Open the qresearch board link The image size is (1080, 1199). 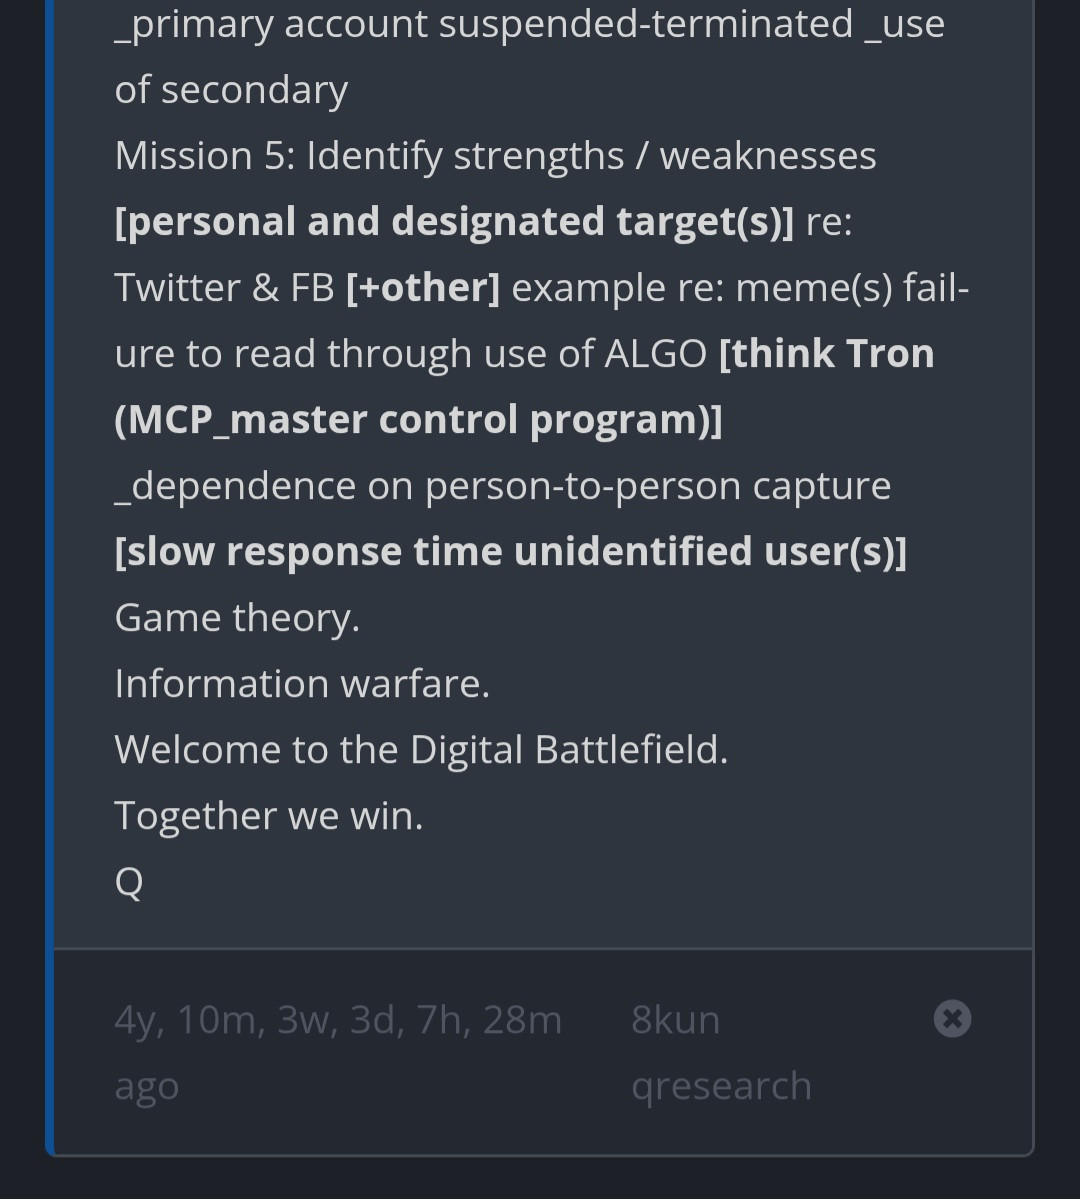(x=721, y=1086)
